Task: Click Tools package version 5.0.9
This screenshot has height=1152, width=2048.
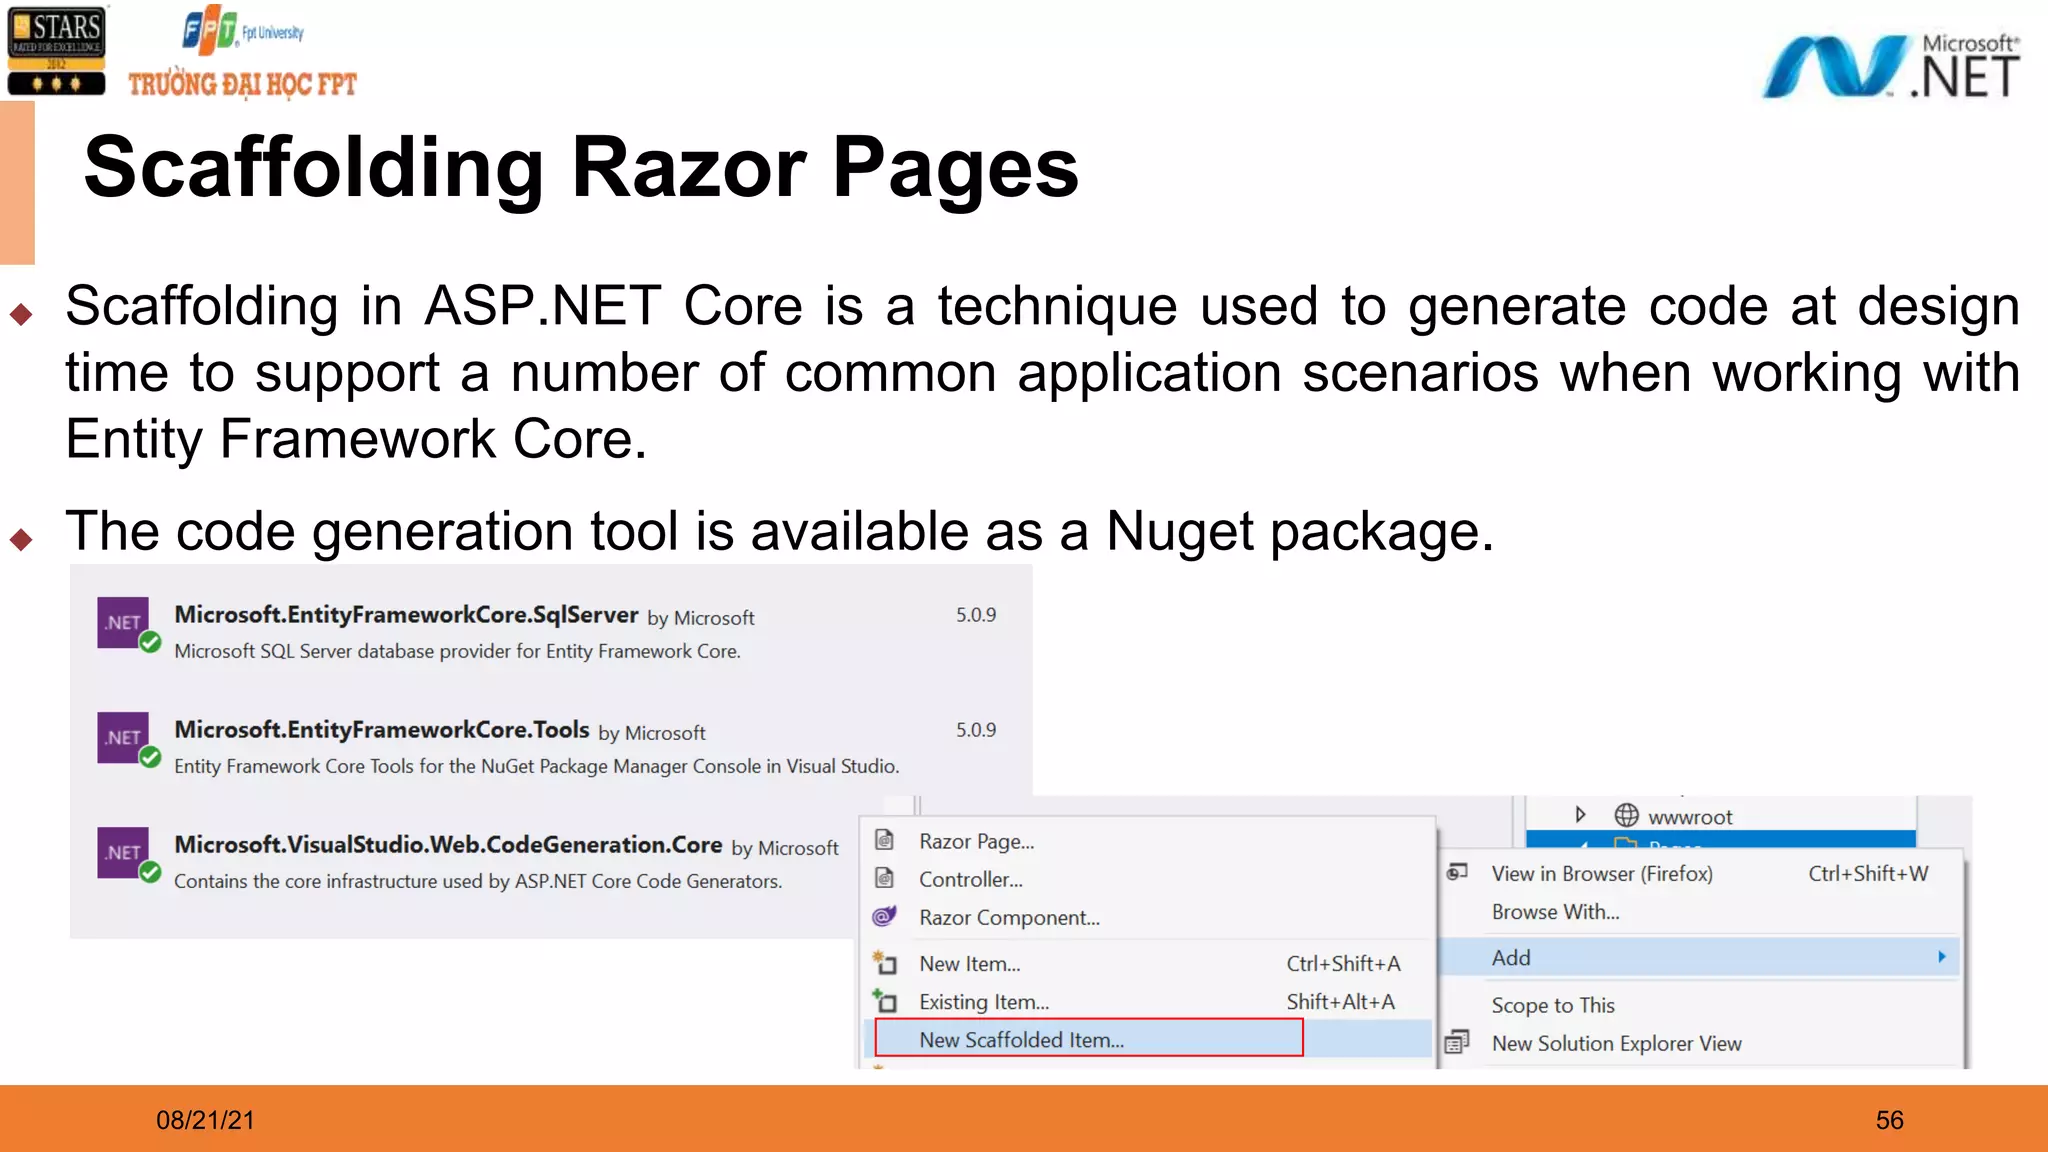Action: pyautogui.click(x=976, y=729)
